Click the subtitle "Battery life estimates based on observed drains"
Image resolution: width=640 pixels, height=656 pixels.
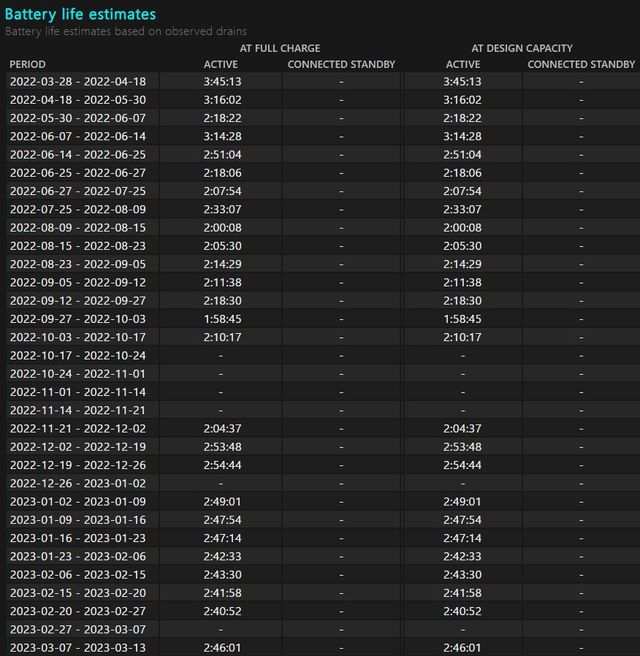tap(126, 31)
